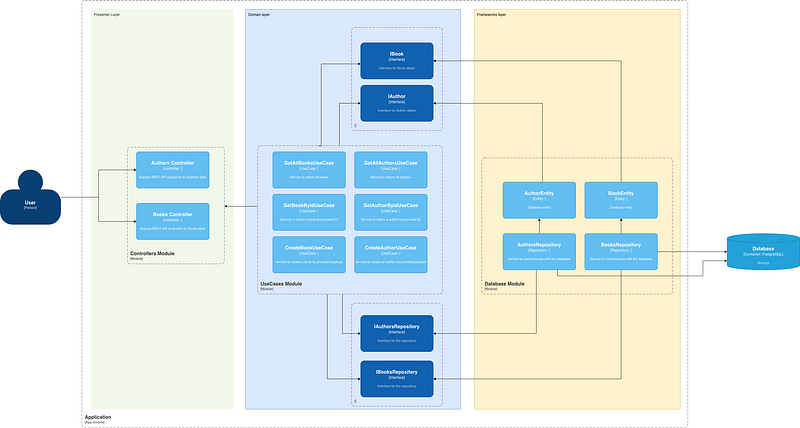Click the BooksRepository box
Image resolution: width=800 pixels, height=428 pixels.
point(621,251)
